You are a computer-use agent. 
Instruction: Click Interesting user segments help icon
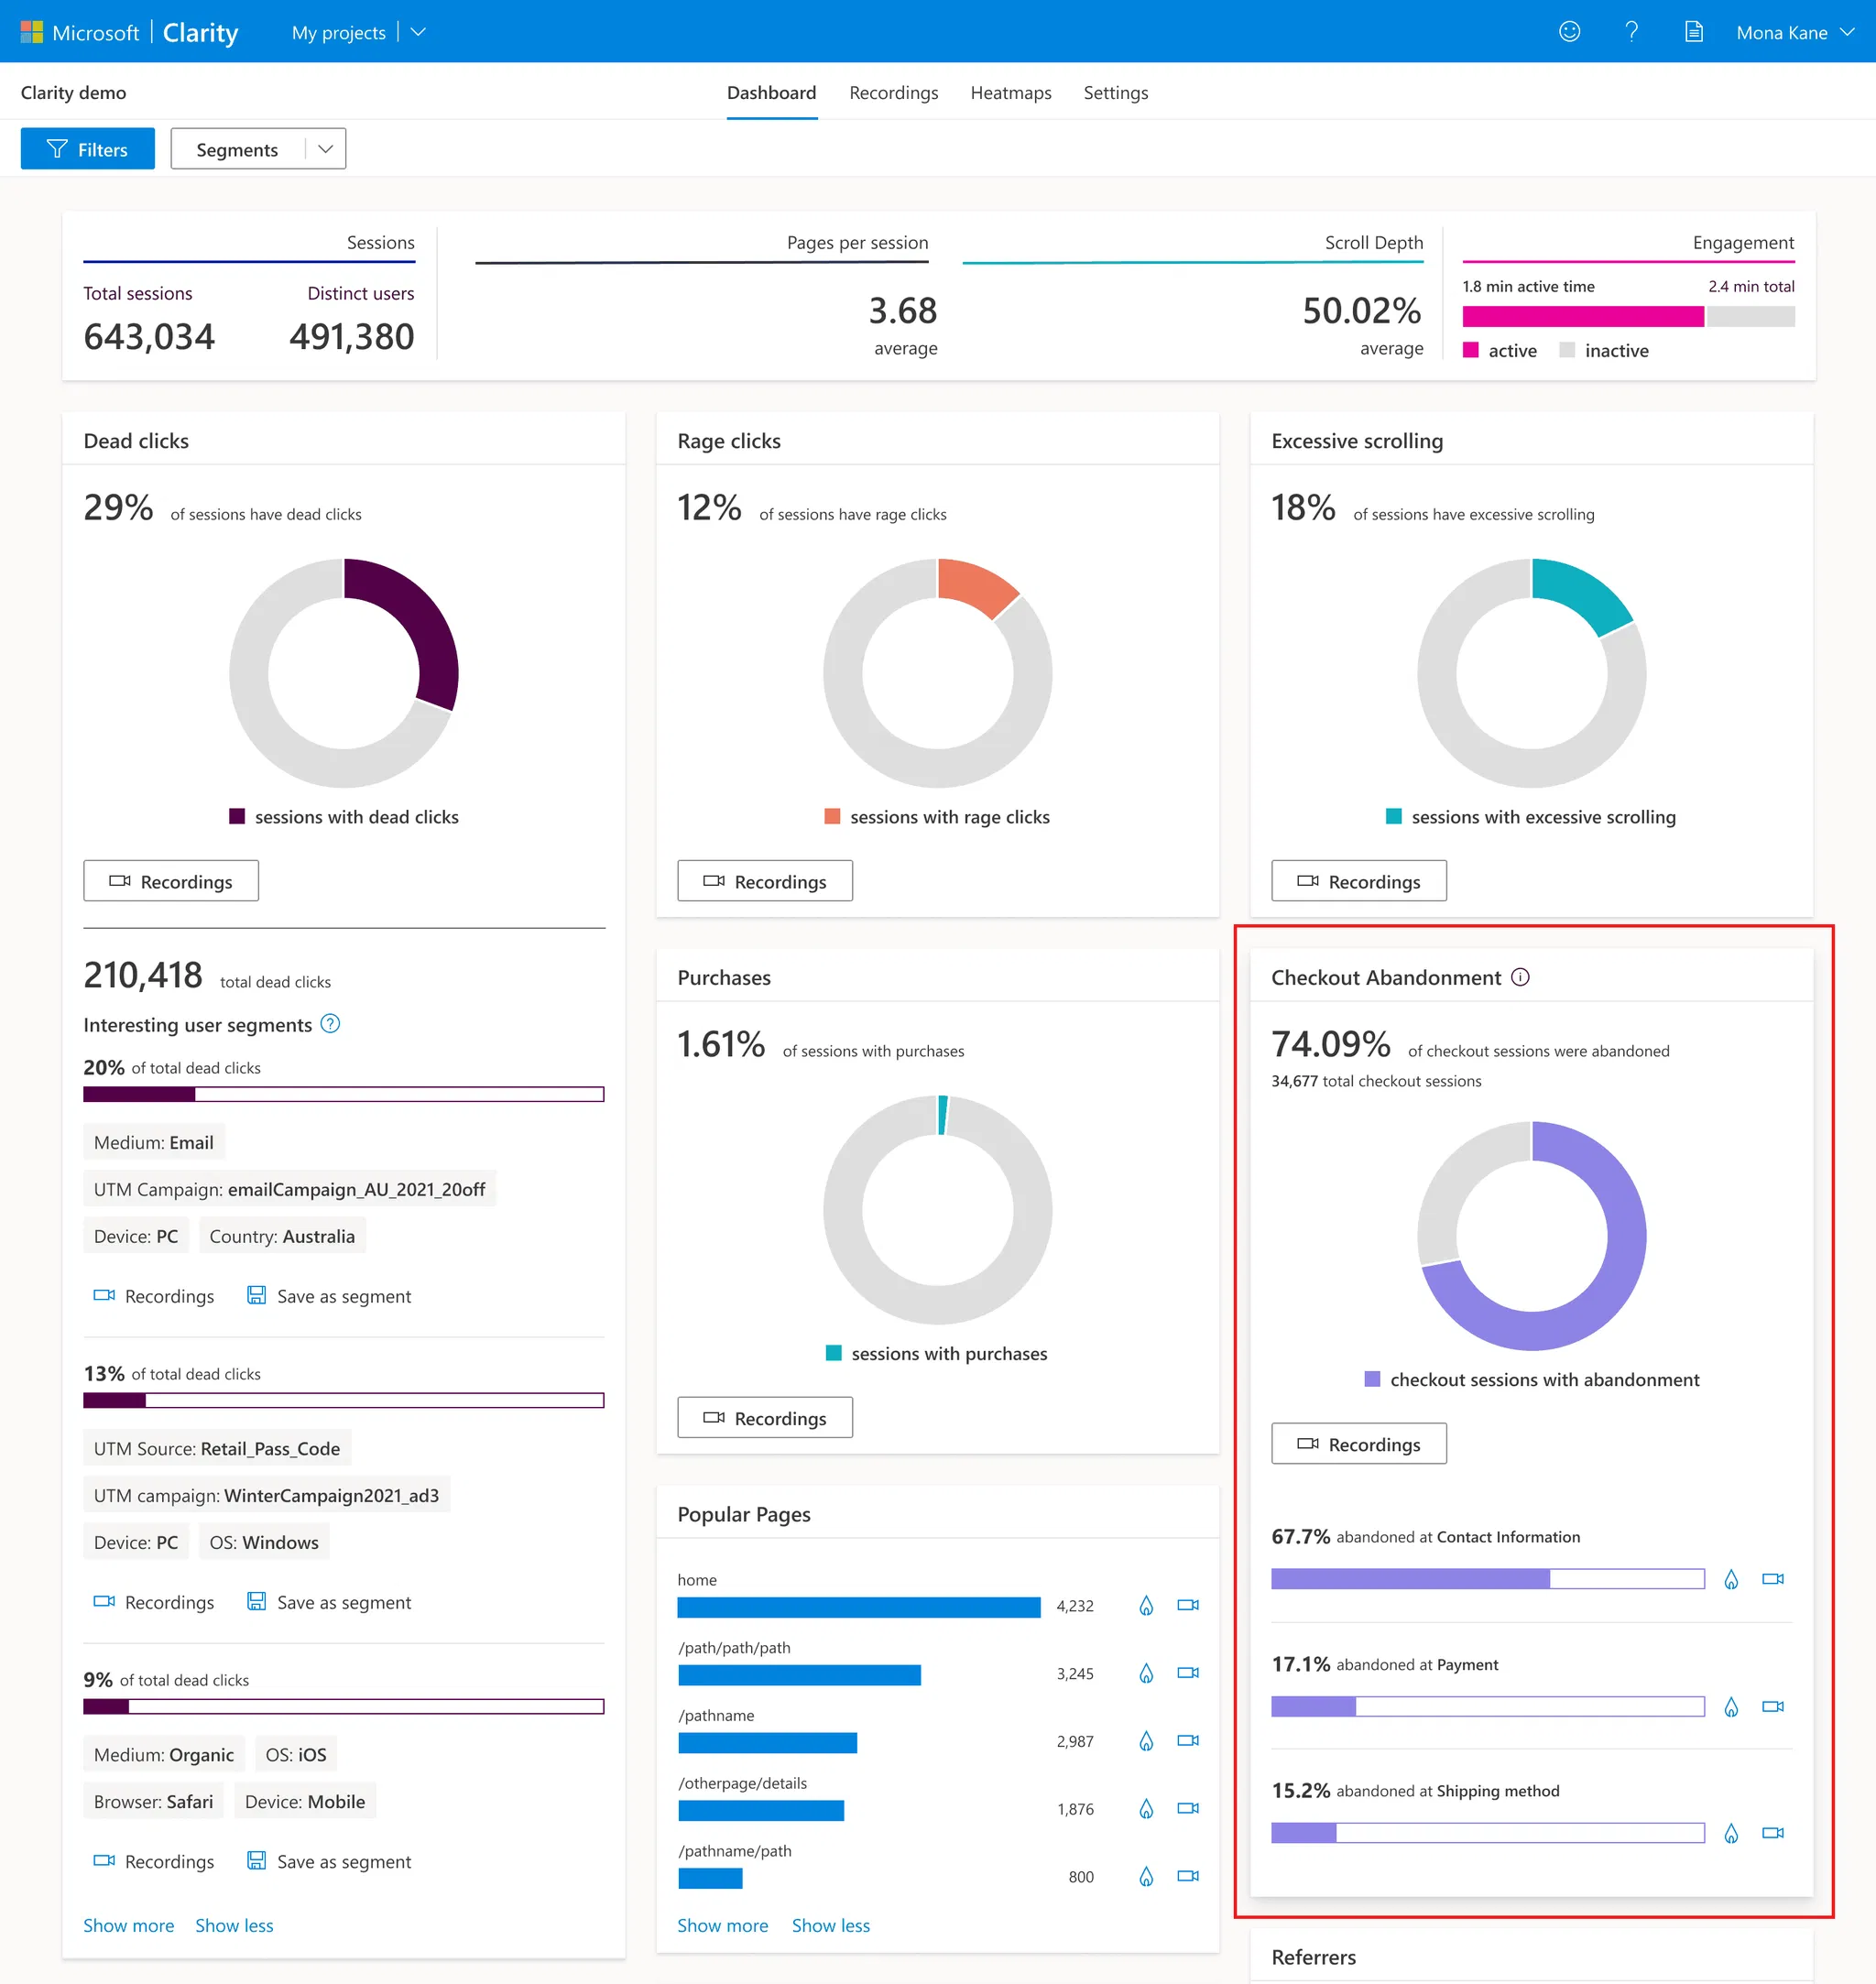click(x=330, y=1024)
